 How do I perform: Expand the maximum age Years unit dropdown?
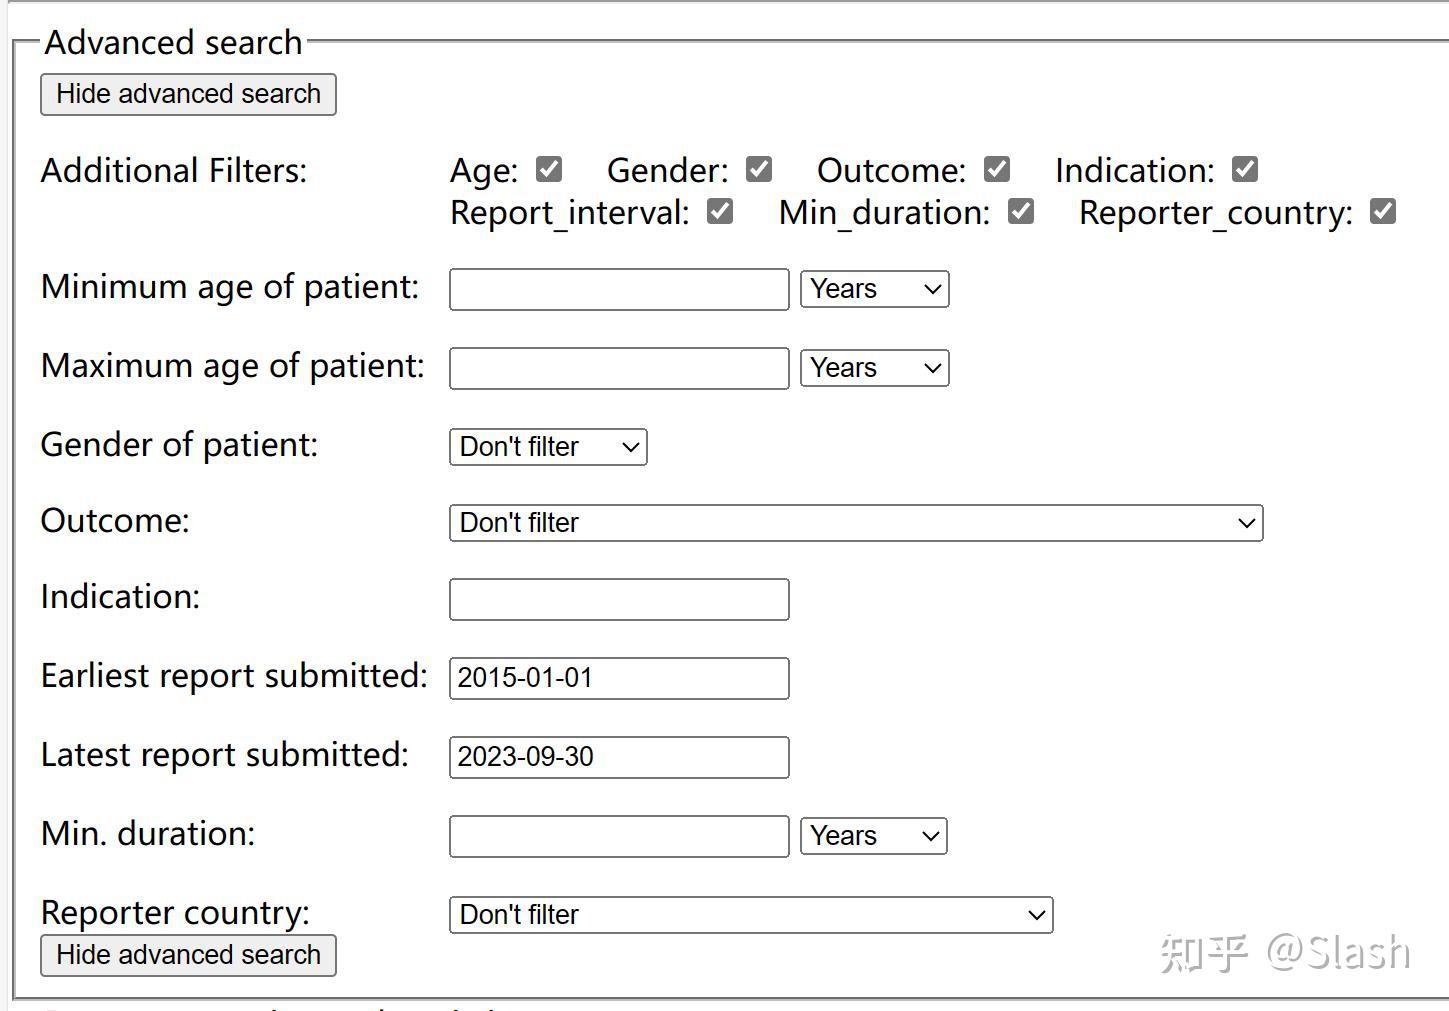click(874, 369)
